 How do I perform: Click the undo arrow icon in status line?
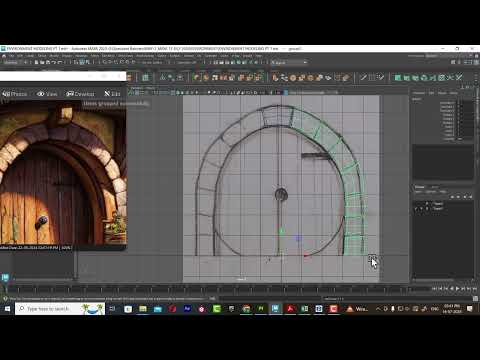54,62
